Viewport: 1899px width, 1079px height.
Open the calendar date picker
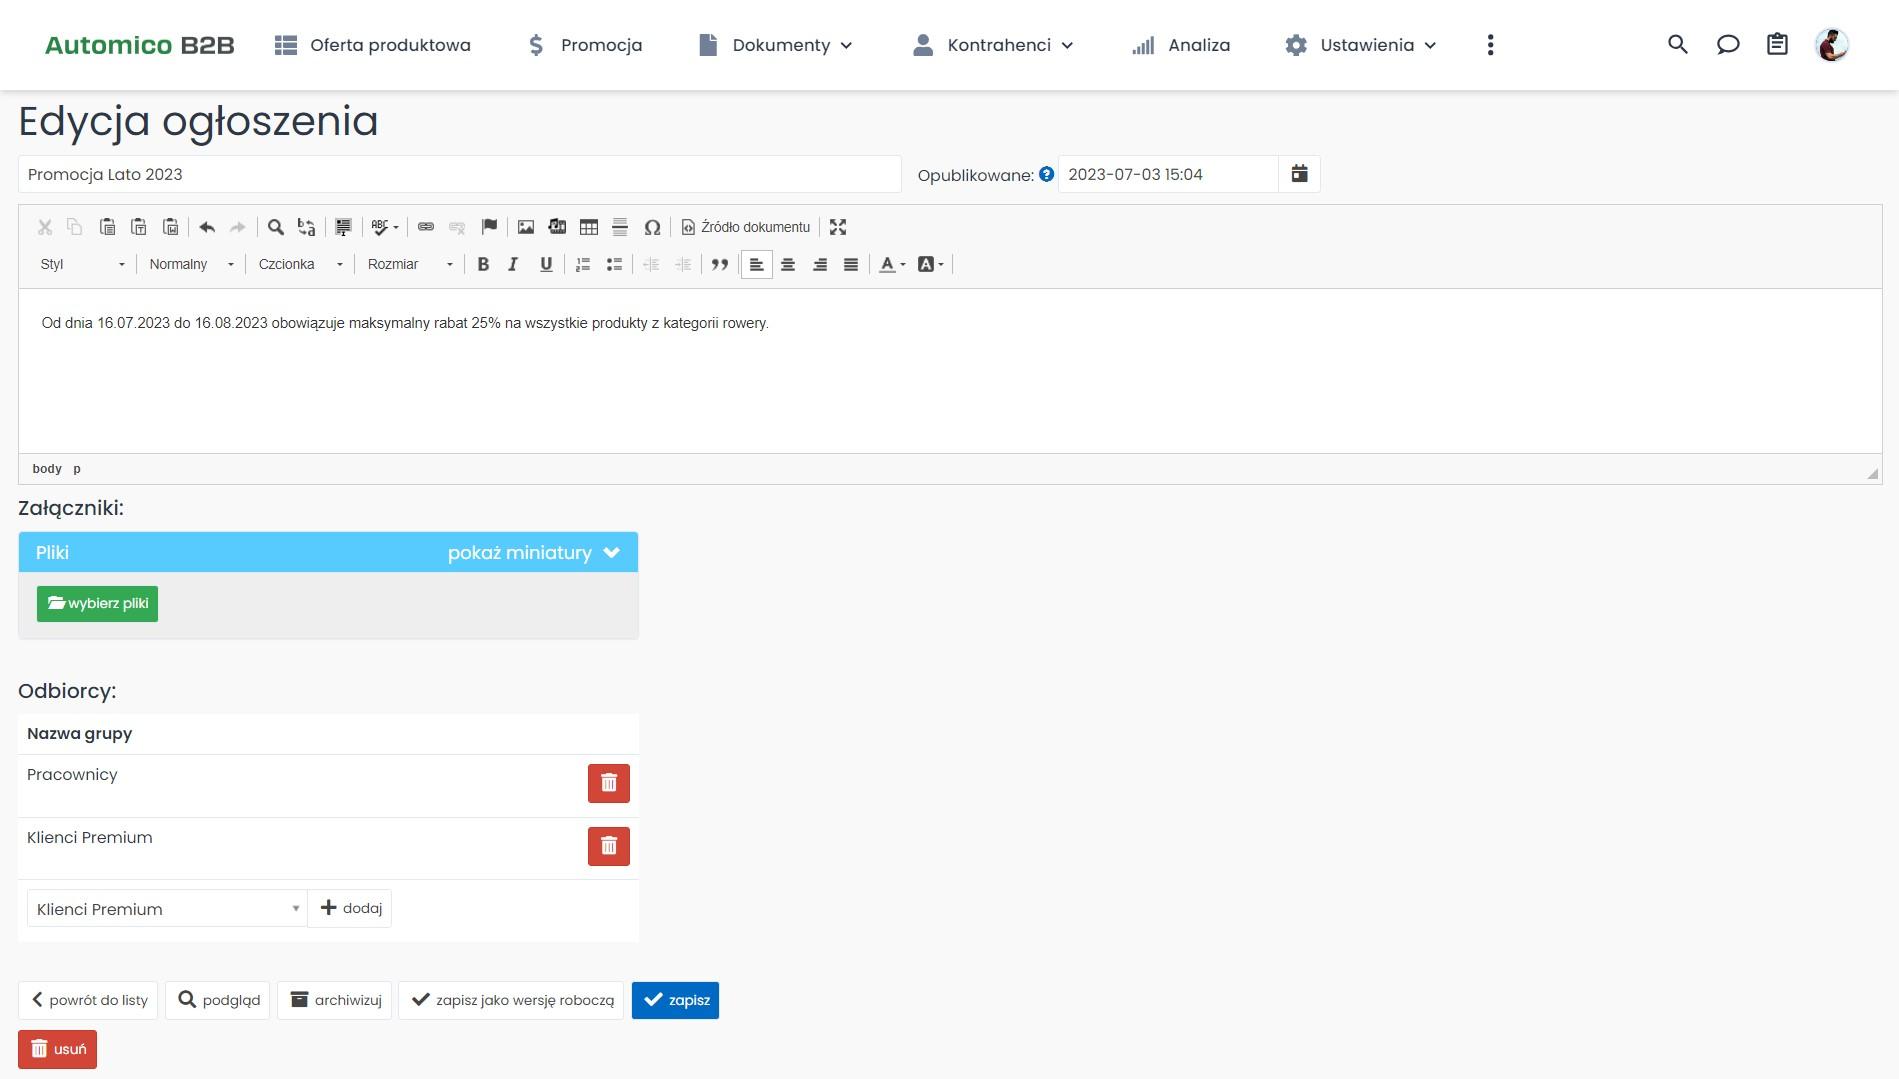(1299, 174)
